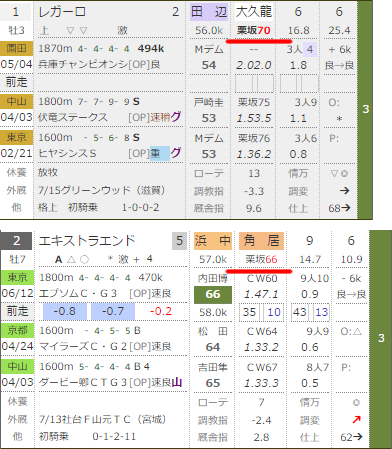Click the time 1.47.1
Screen dimensions: 392x449
coord(261,294)
